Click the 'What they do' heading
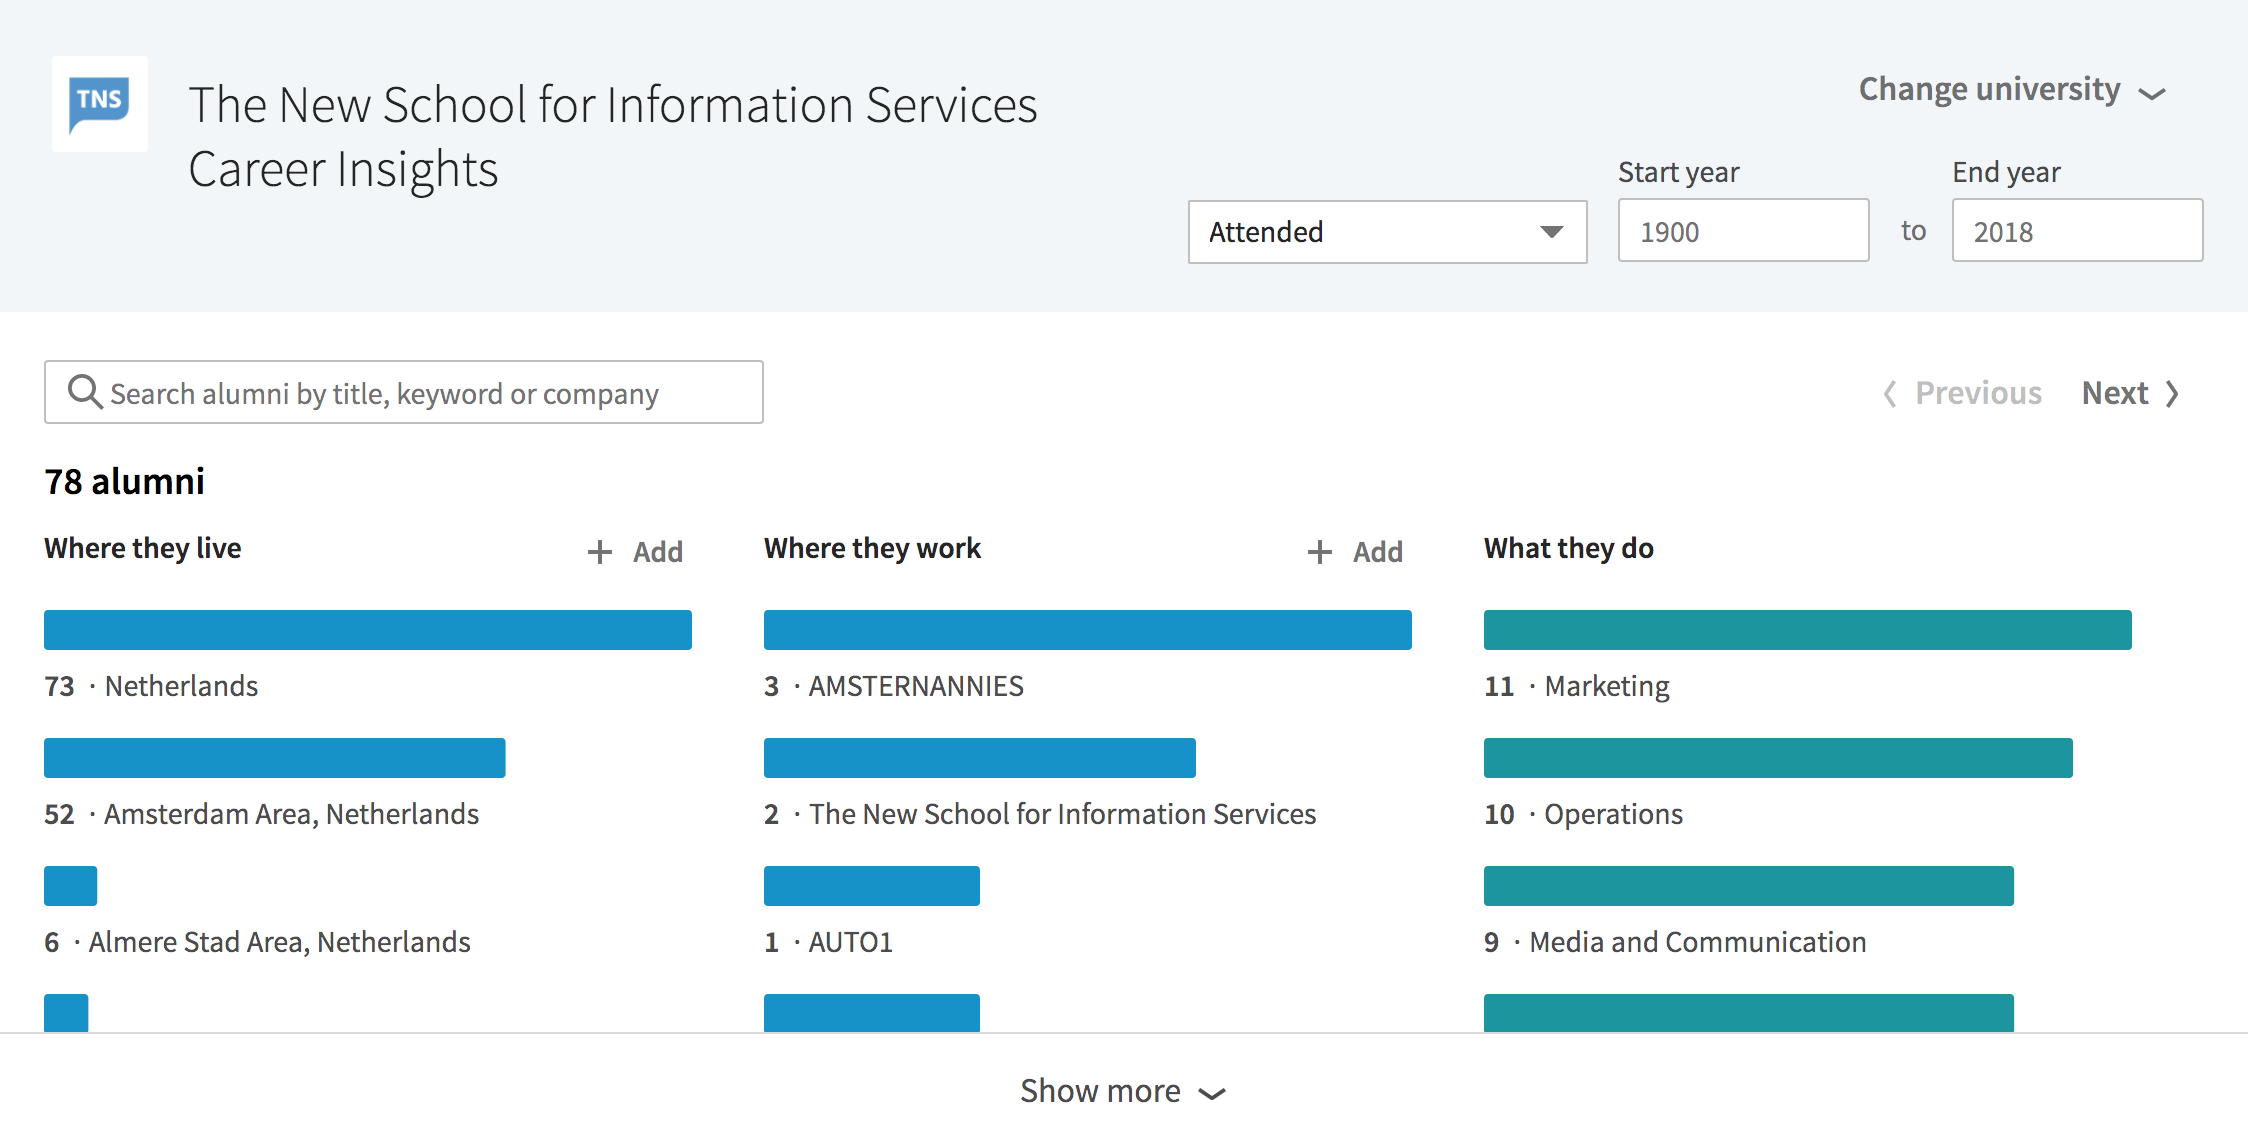The width and height of the screenshot is (2248, 1148). click(x=1569, y=548)
